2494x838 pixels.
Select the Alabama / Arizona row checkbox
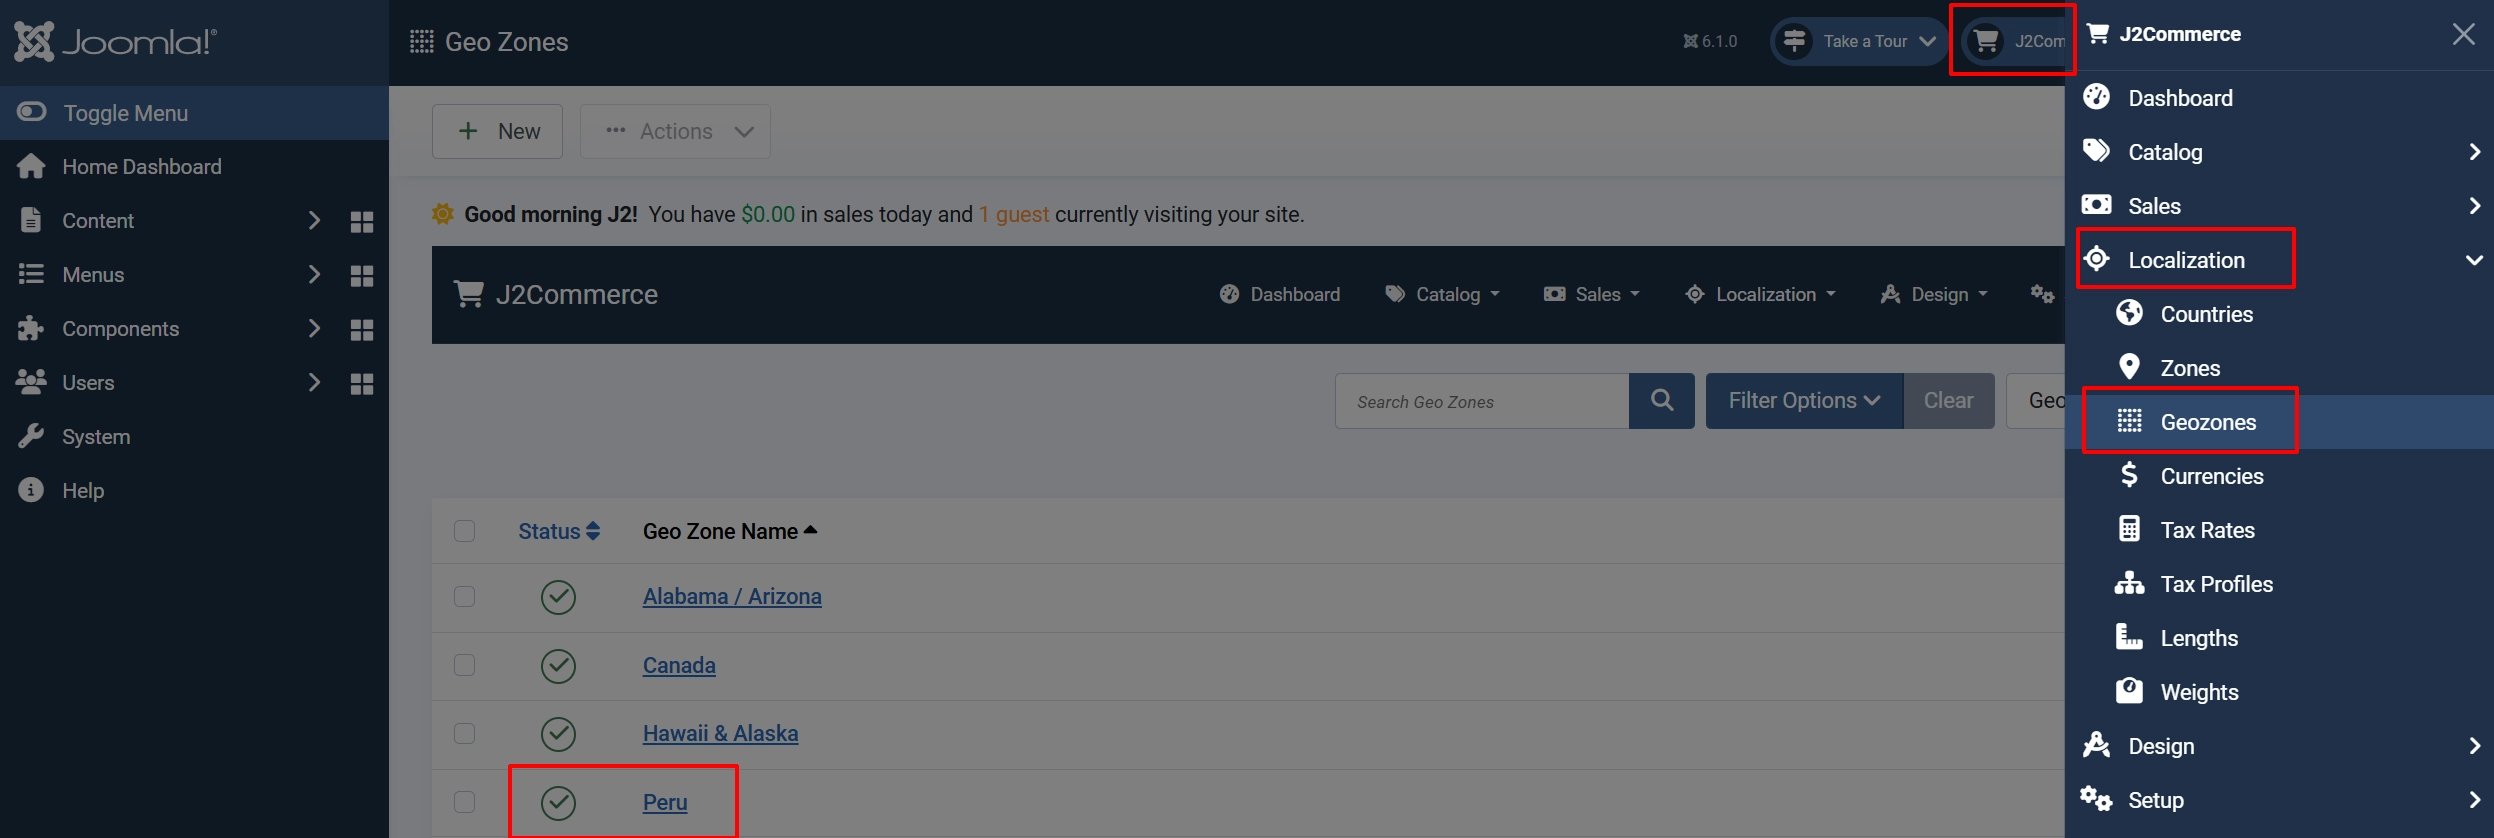[x=464, y=597]
